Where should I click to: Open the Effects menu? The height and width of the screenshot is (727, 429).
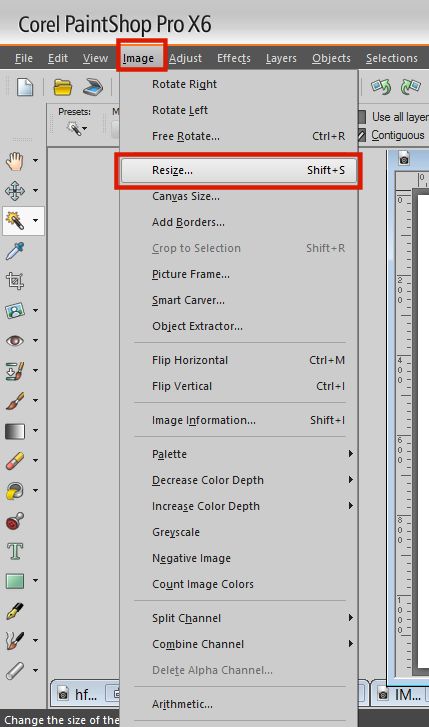click(x=234, y=58)
